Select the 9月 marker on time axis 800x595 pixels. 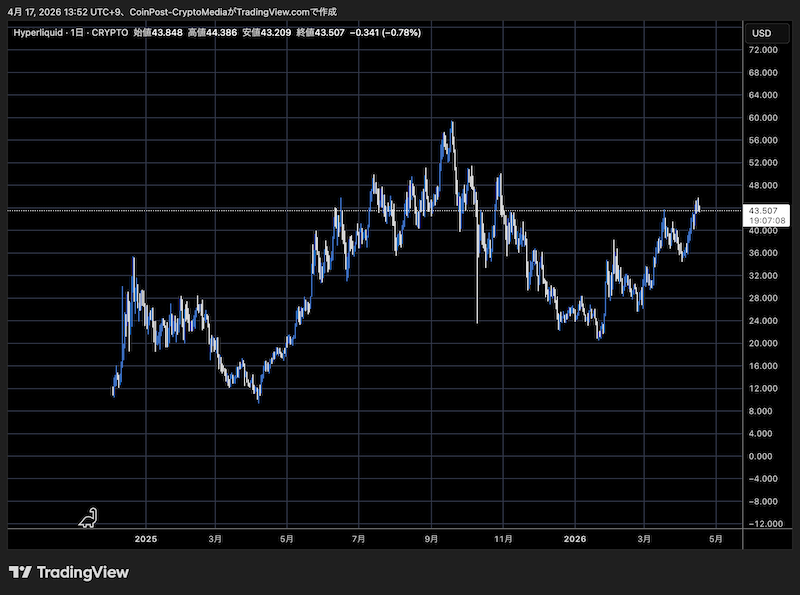pos(431,539)
